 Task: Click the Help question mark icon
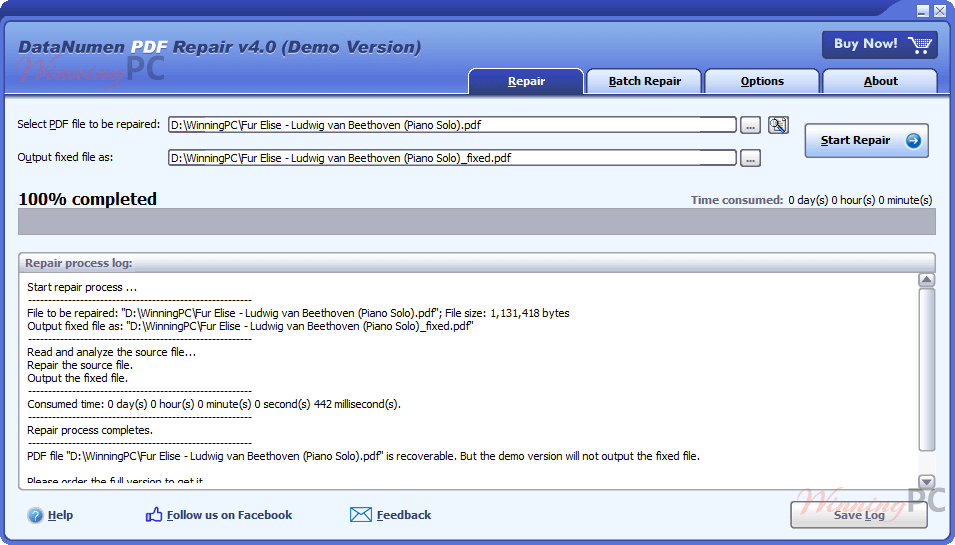35,515
